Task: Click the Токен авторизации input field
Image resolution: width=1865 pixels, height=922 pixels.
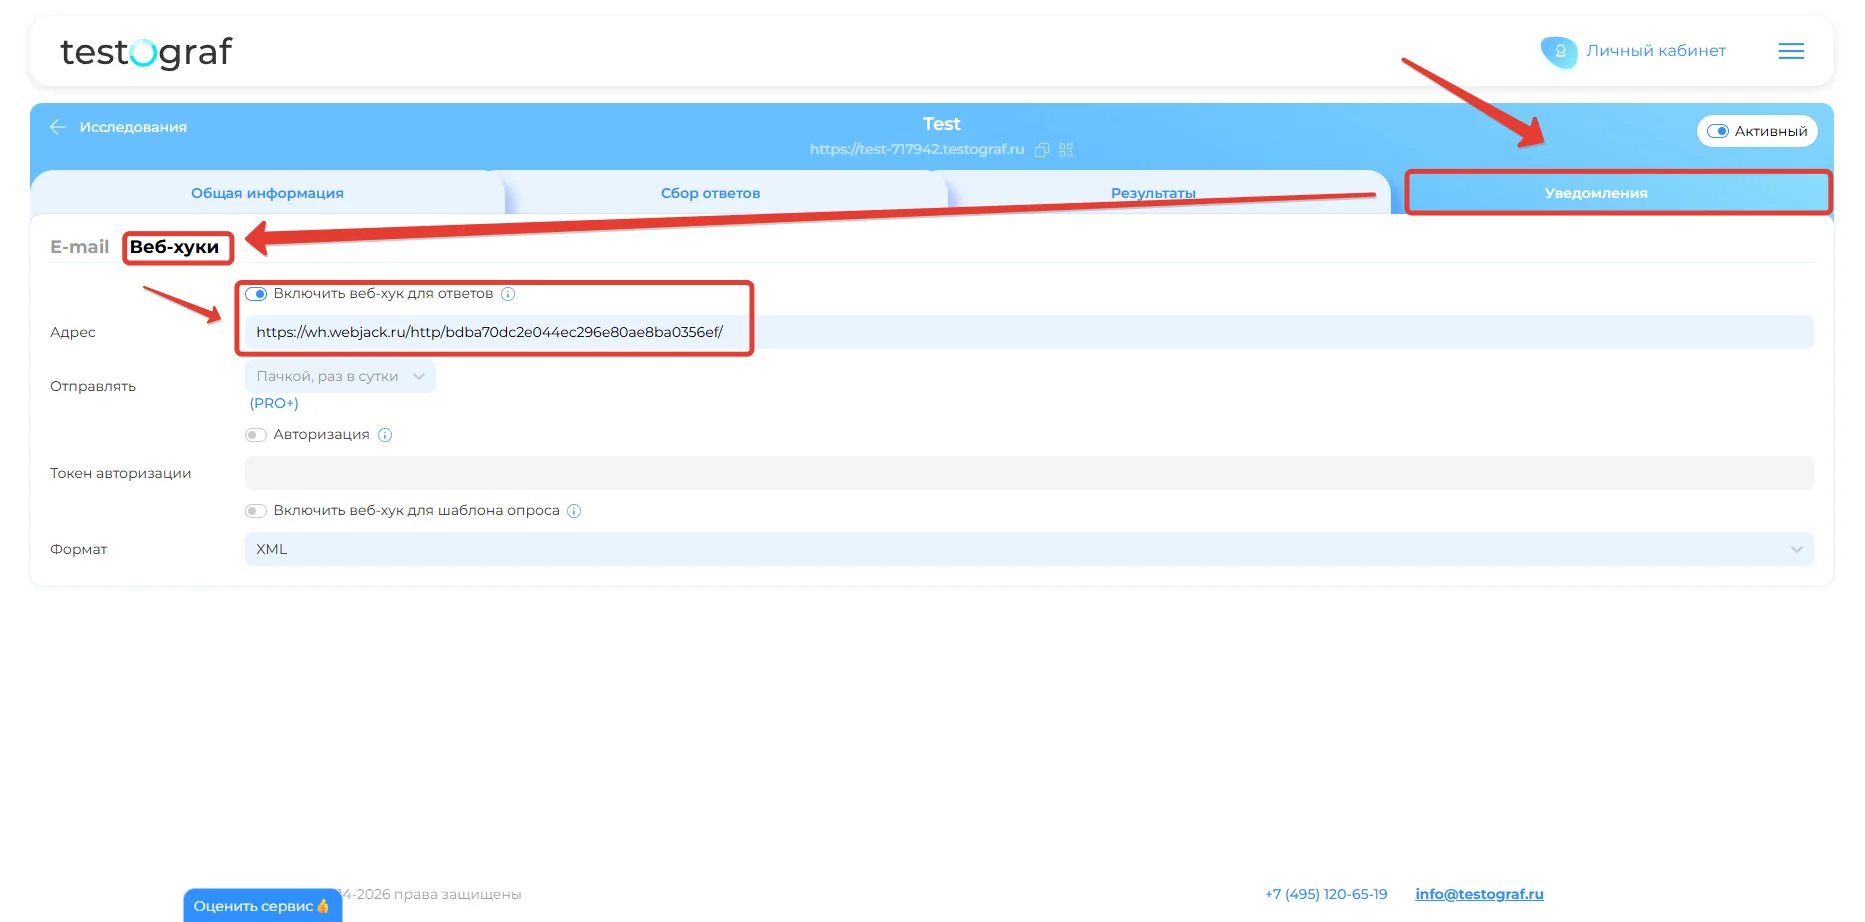Action: point(1029,473)
